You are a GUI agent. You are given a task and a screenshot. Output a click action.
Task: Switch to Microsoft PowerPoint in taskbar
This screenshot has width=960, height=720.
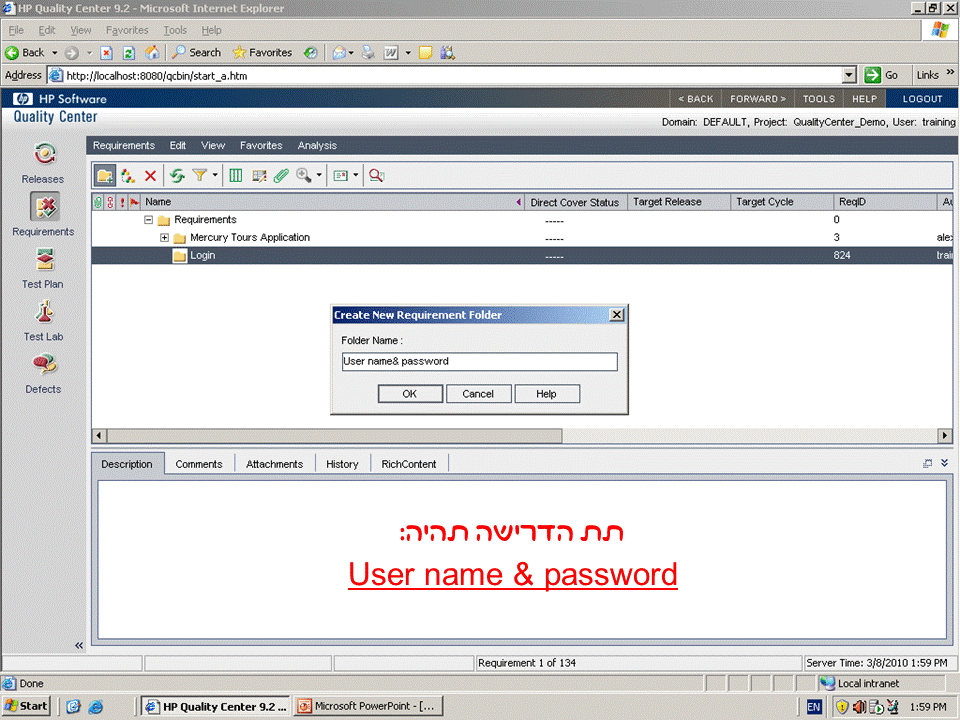[367, 706]
